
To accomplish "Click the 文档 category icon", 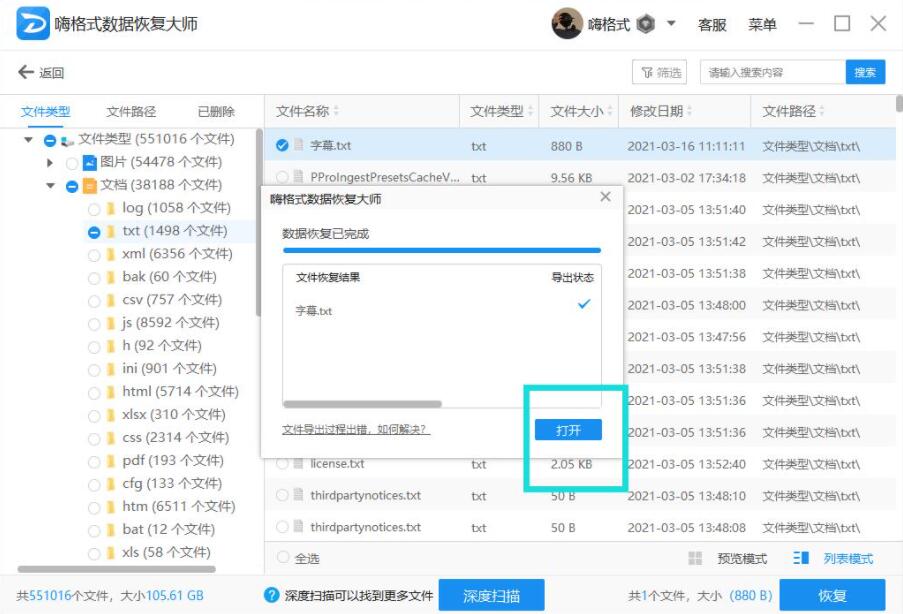I will [x=89, y=186].
